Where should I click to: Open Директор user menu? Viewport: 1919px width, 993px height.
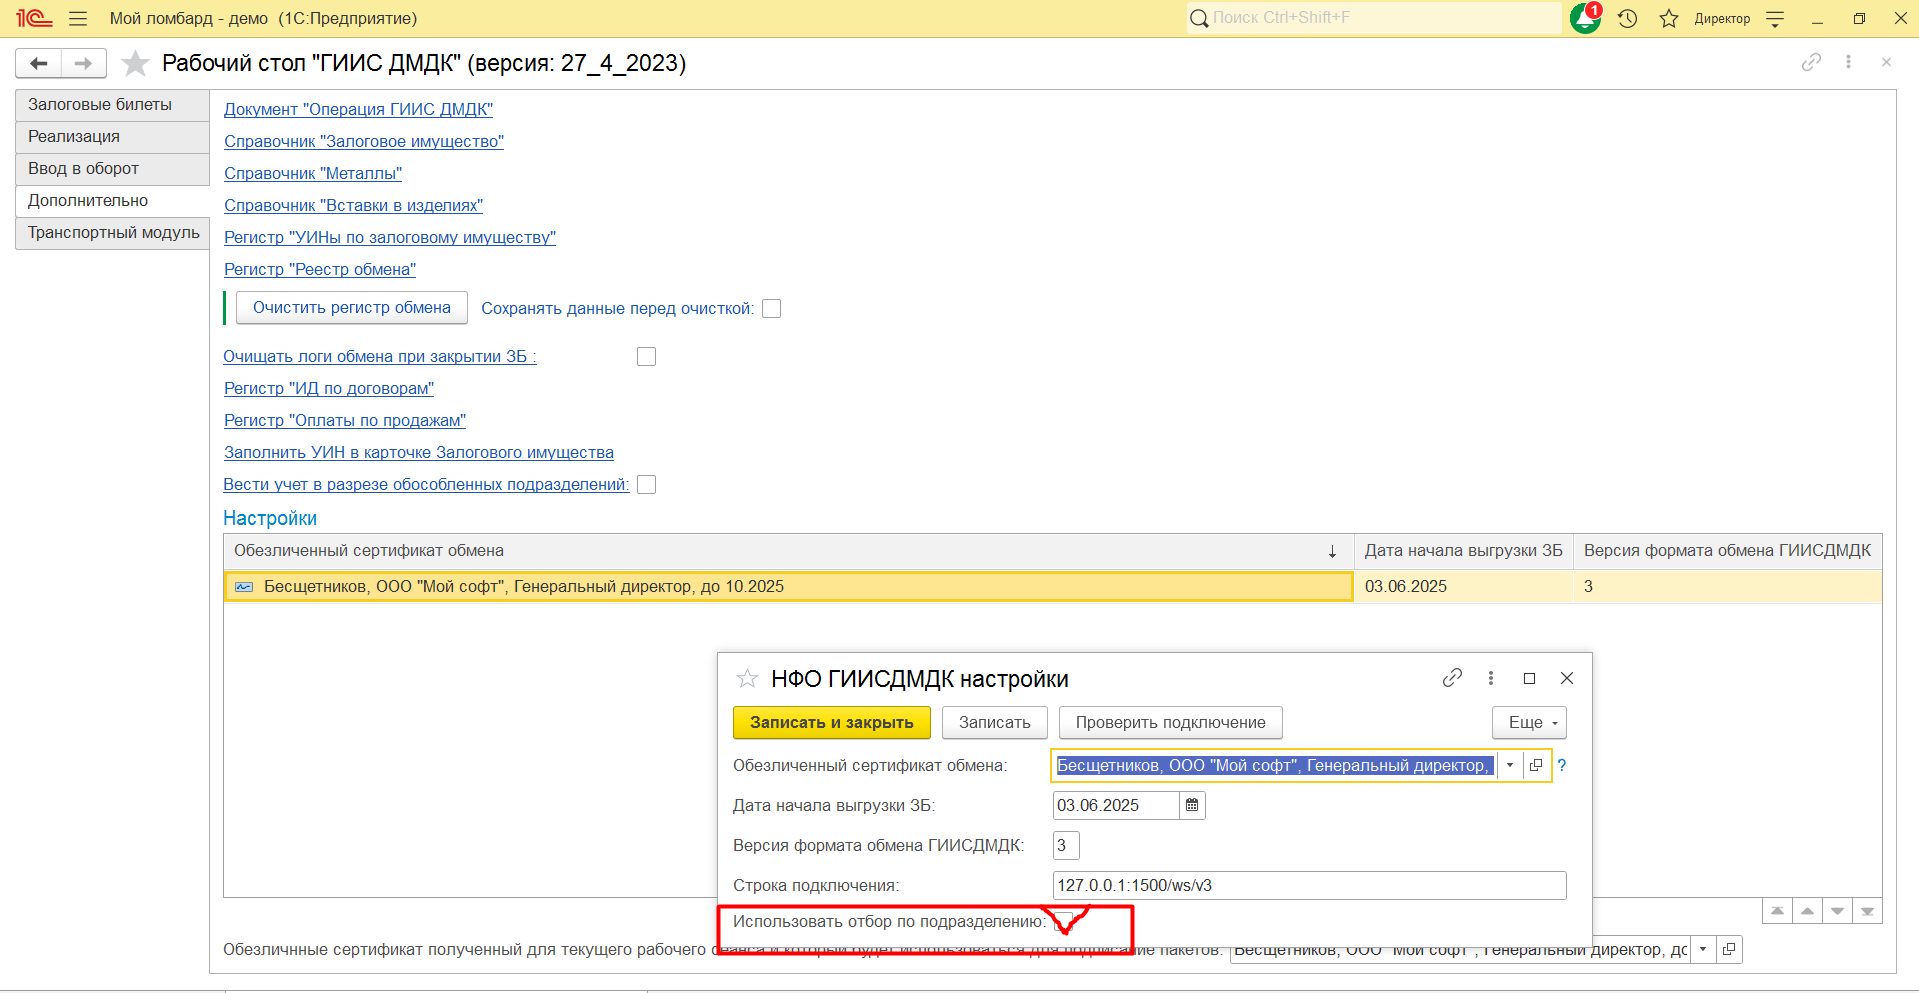1722,18
